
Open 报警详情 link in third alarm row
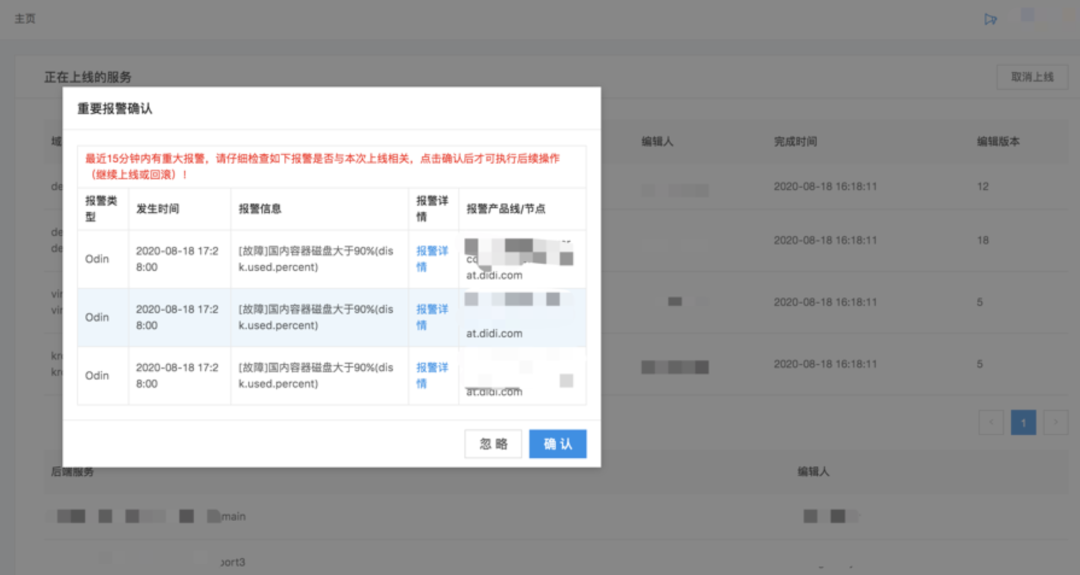coord(432,376)
